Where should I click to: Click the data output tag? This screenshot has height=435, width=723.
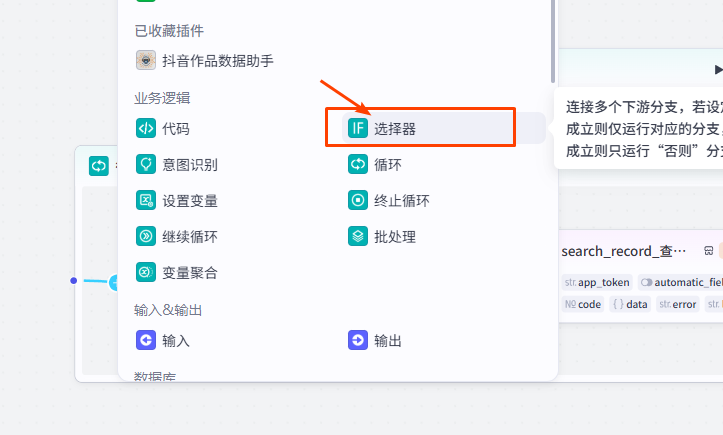[x=630, y=304]
